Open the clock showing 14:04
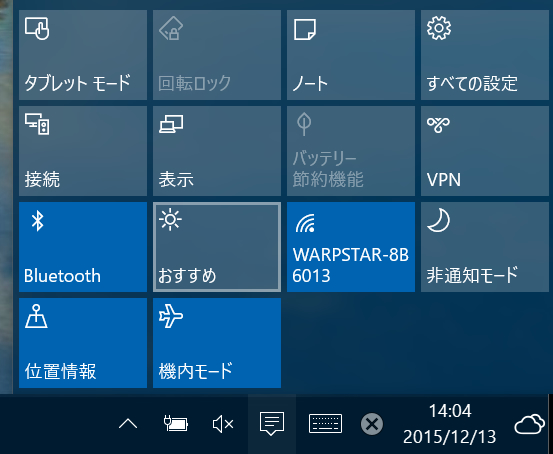 [450, 424]
